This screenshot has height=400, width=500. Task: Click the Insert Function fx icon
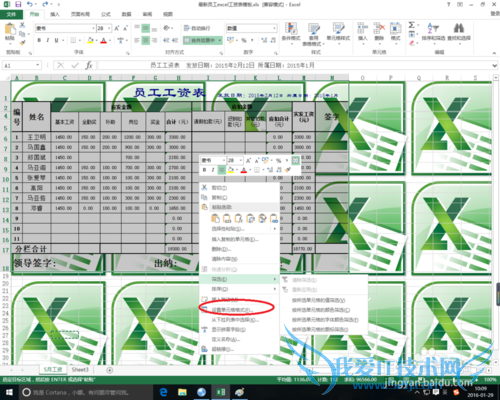[x=89, y=65]
